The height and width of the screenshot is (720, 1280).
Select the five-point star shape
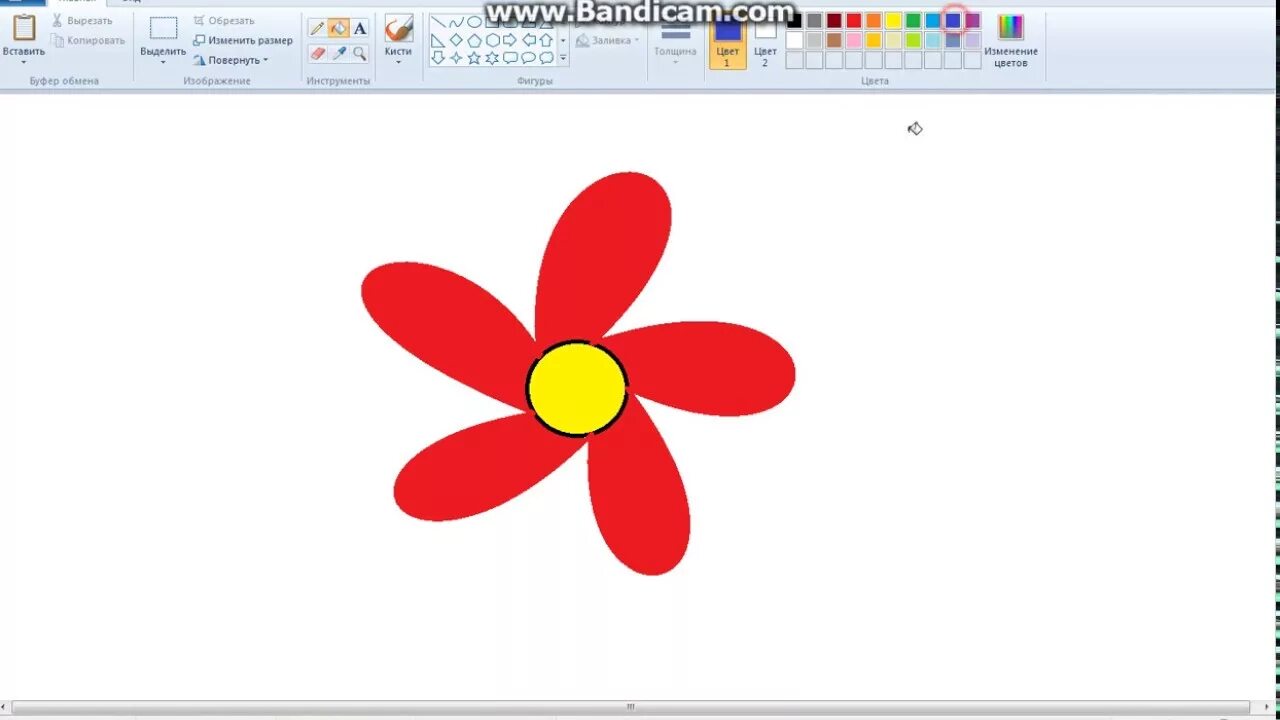pyautogui.click(x=474, y=58)
